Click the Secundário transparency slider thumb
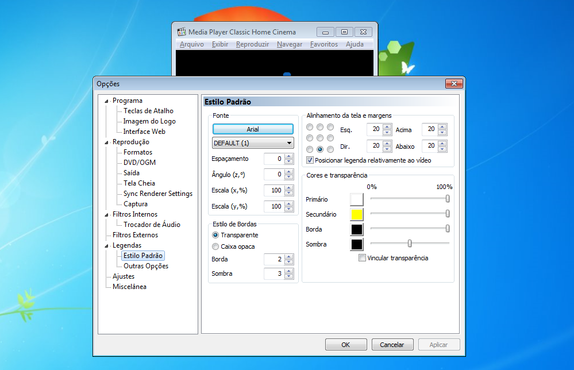This screenshot has height=370, width=574. point(447,214)
